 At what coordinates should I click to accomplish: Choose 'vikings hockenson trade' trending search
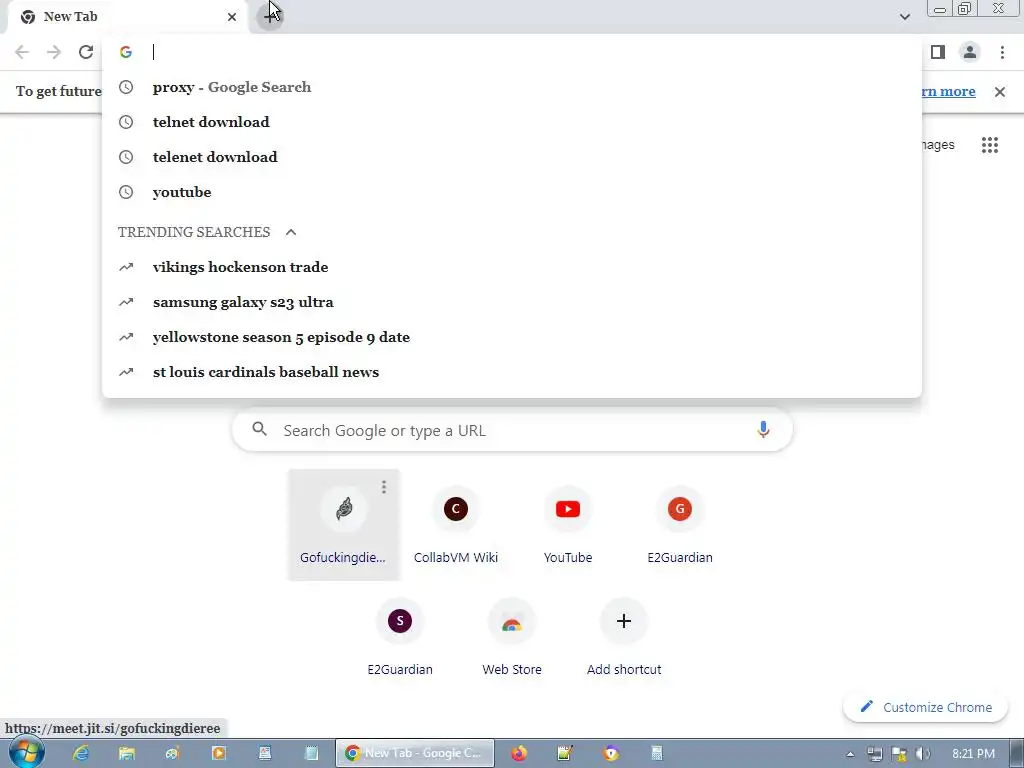pos(512,267)
